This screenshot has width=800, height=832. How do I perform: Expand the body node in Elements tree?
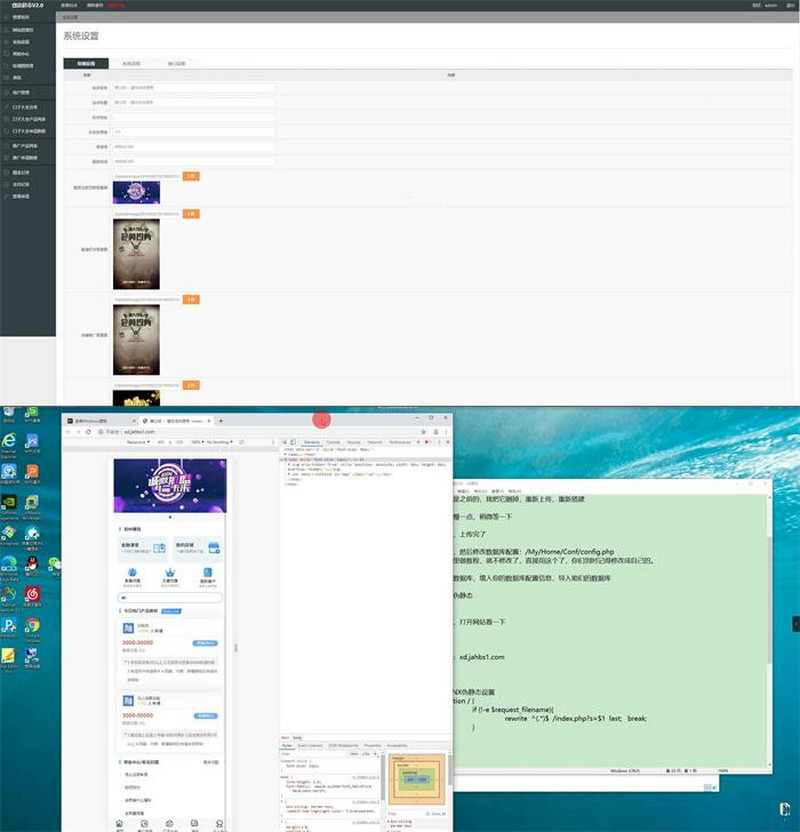pyautogui.click(x=286, y=460)
